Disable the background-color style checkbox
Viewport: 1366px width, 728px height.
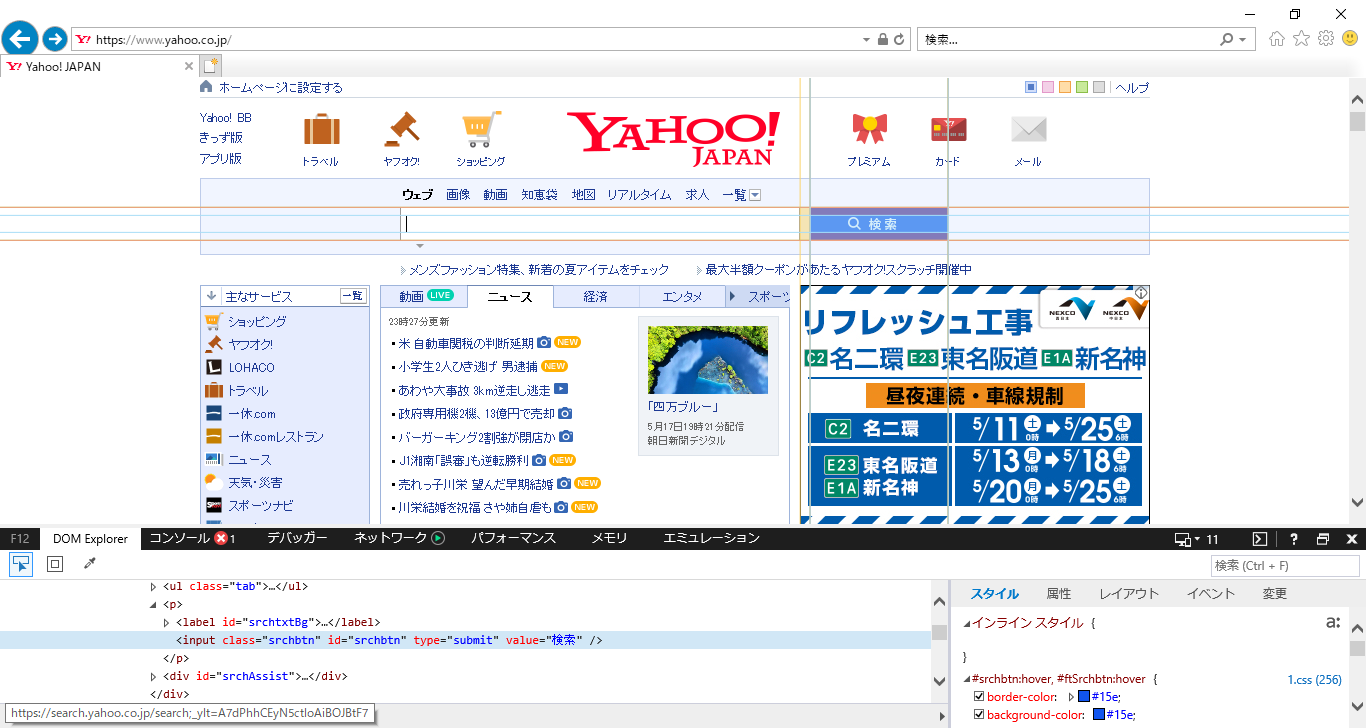[978, 715]
